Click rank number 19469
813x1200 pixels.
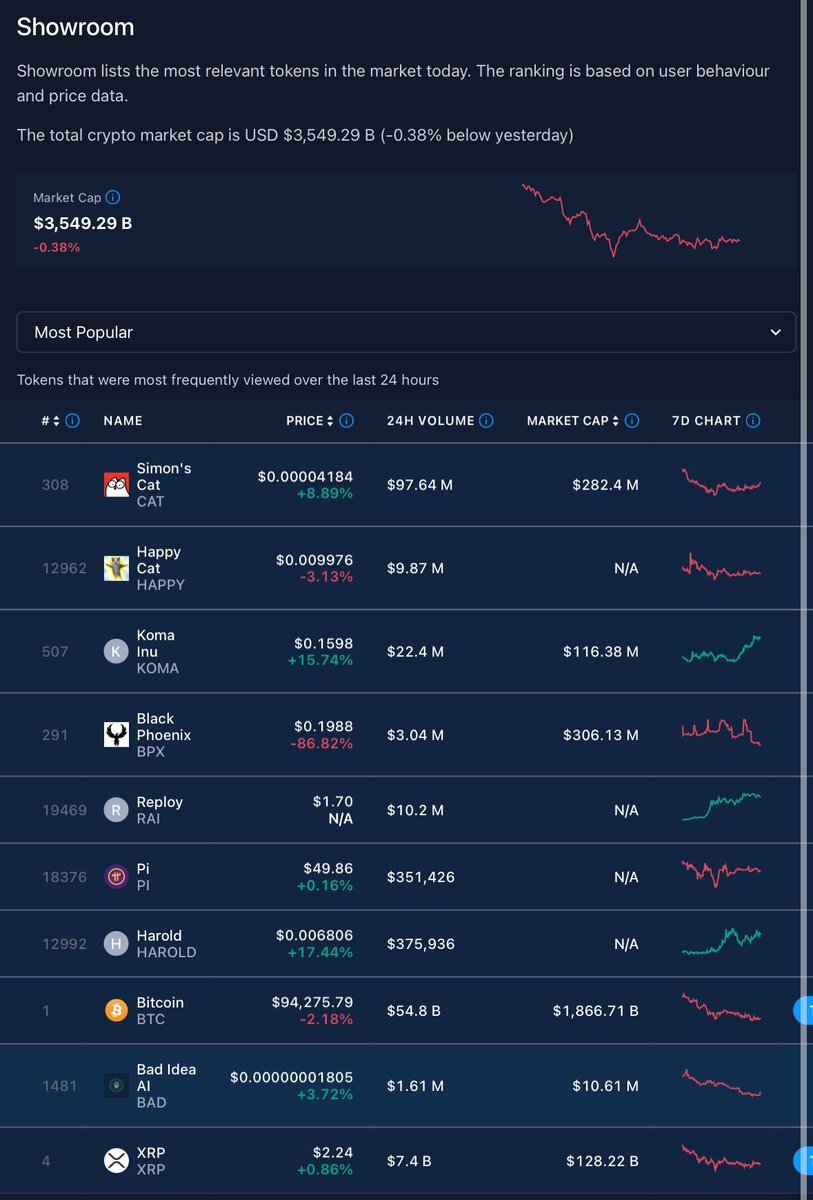tap(64, 810)
